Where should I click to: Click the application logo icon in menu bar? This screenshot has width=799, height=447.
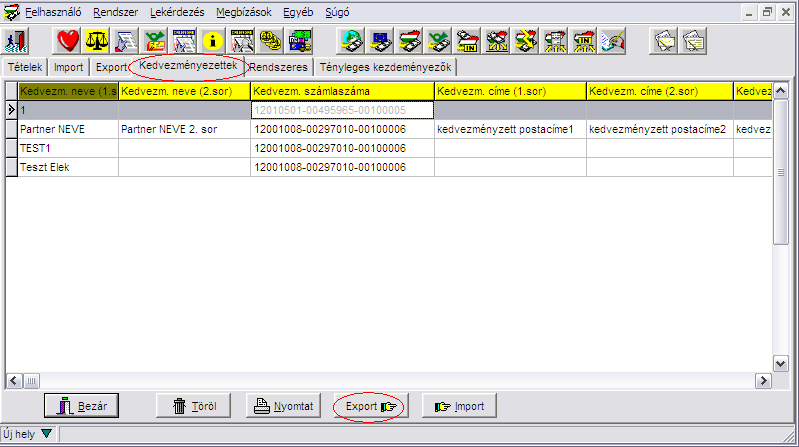[11, 12]
